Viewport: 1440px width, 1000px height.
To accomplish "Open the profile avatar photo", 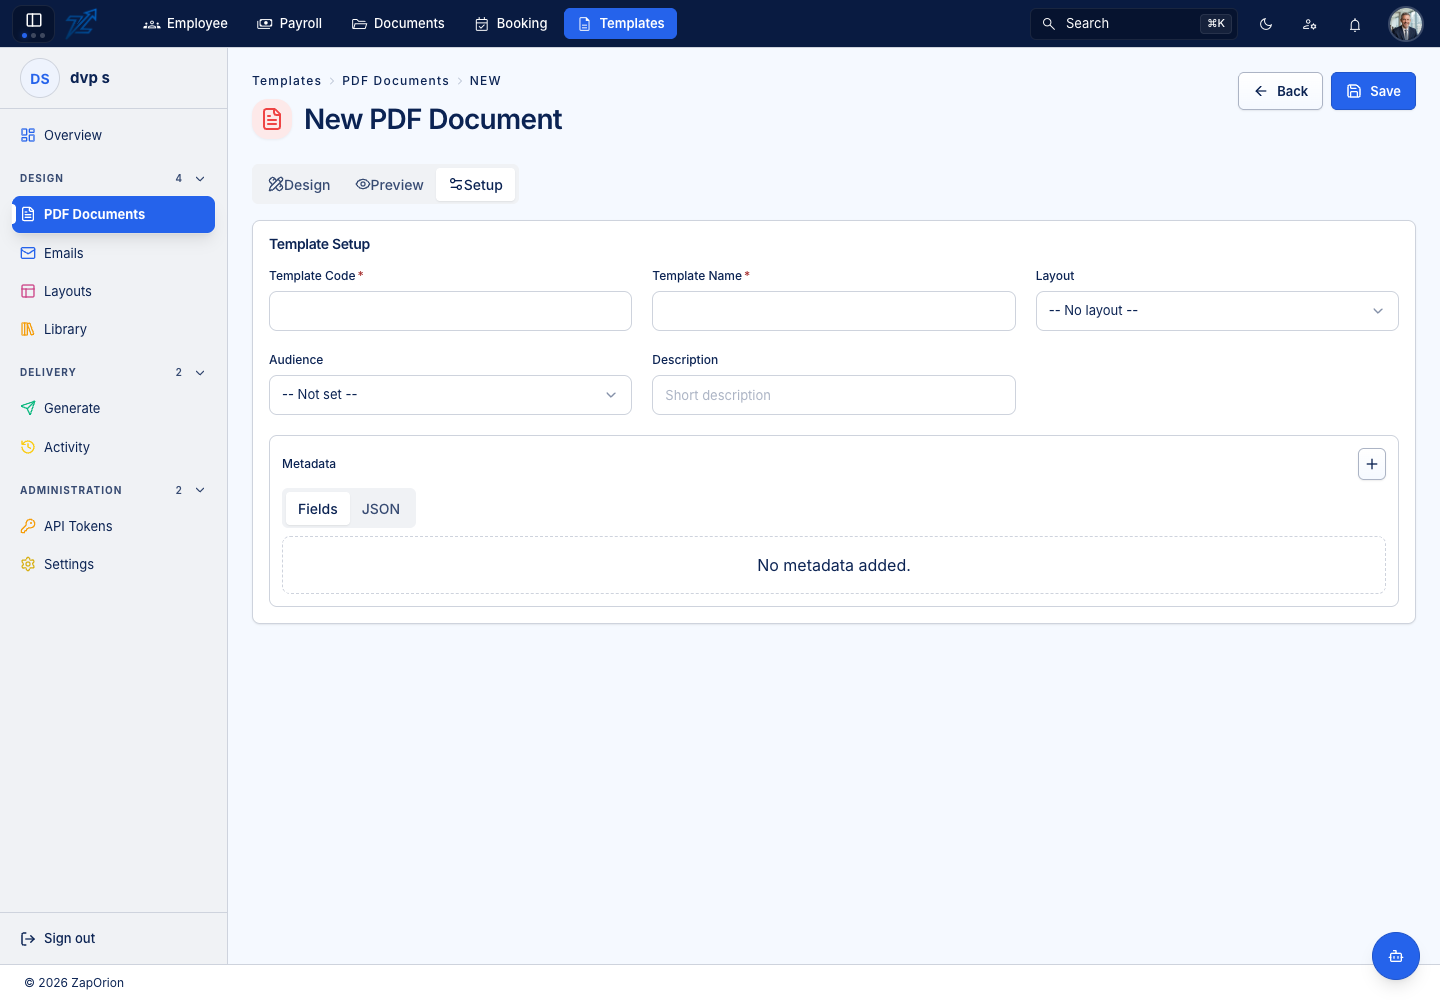I will coord(1406,24).
